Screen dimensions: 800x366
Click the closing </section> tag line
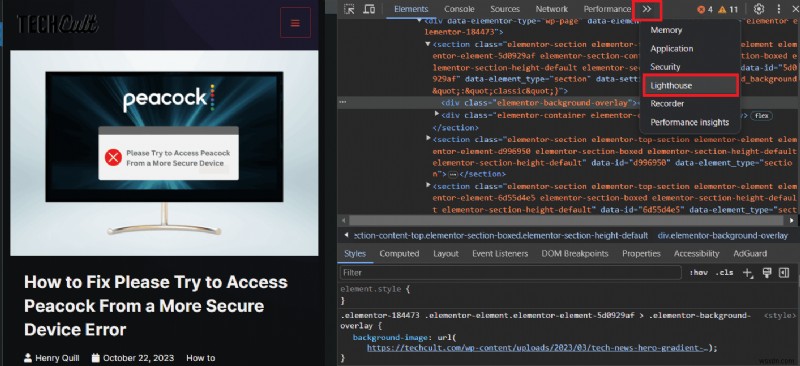[x=456, y=127]
